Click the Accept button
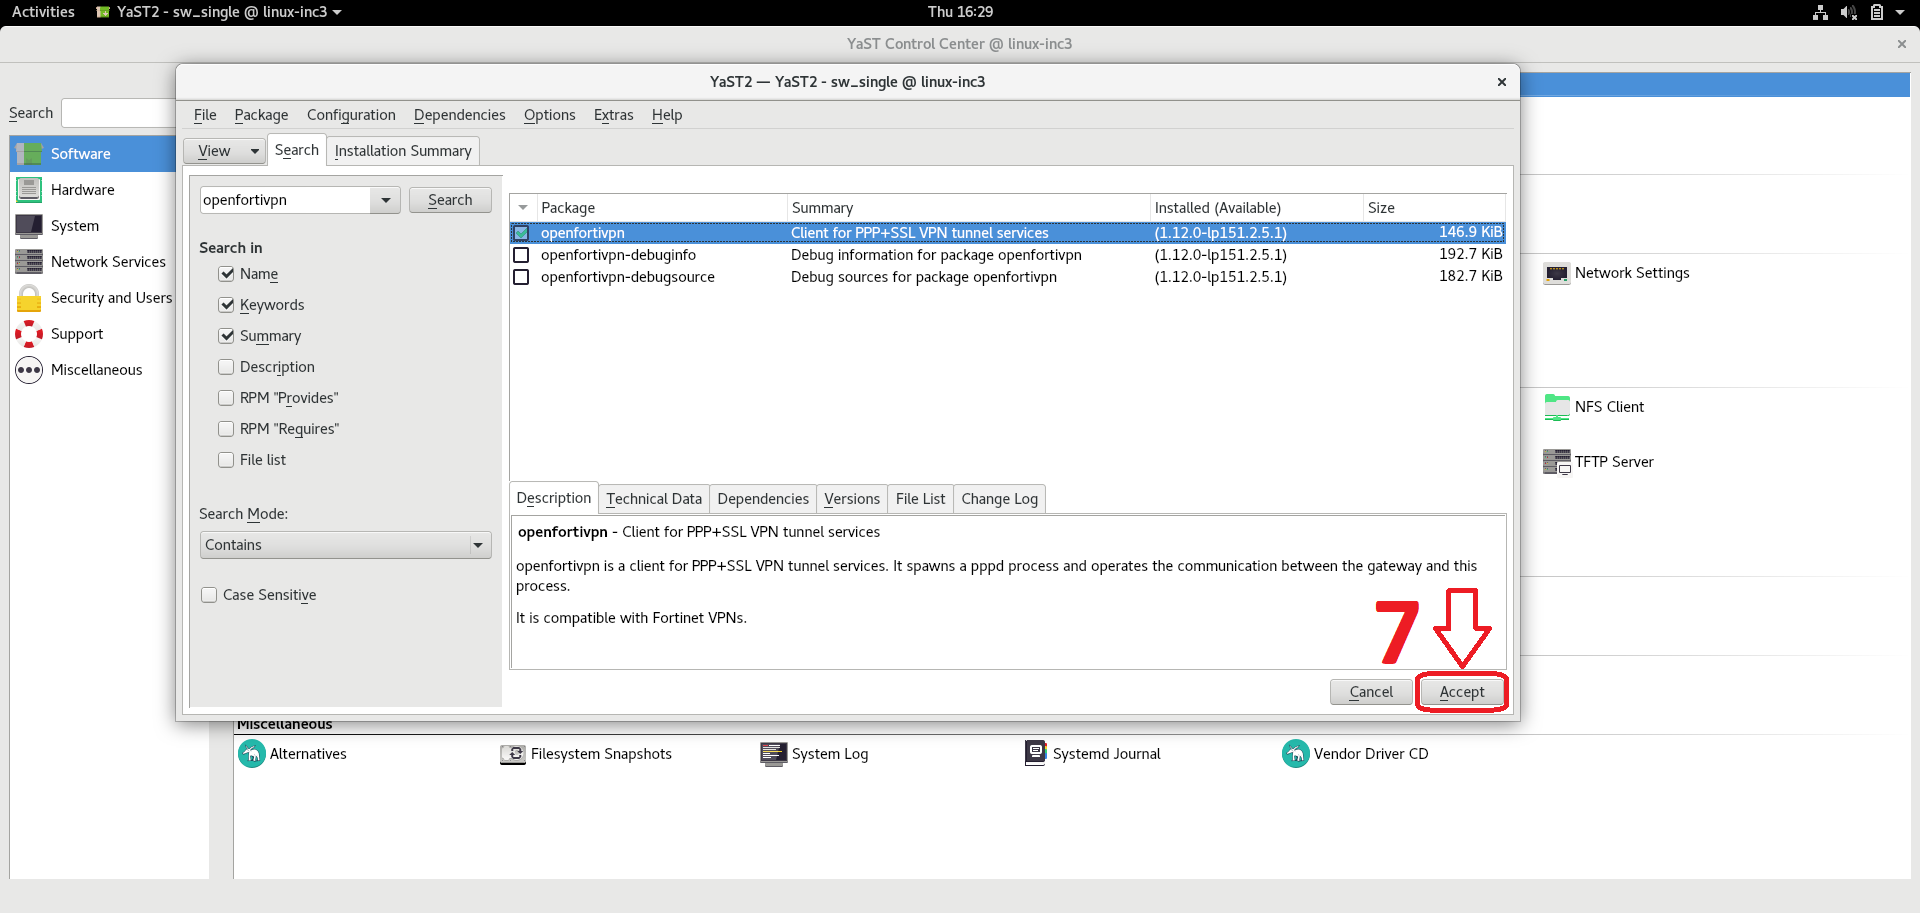1920x913 pixels. click(x=1461, y=692)
